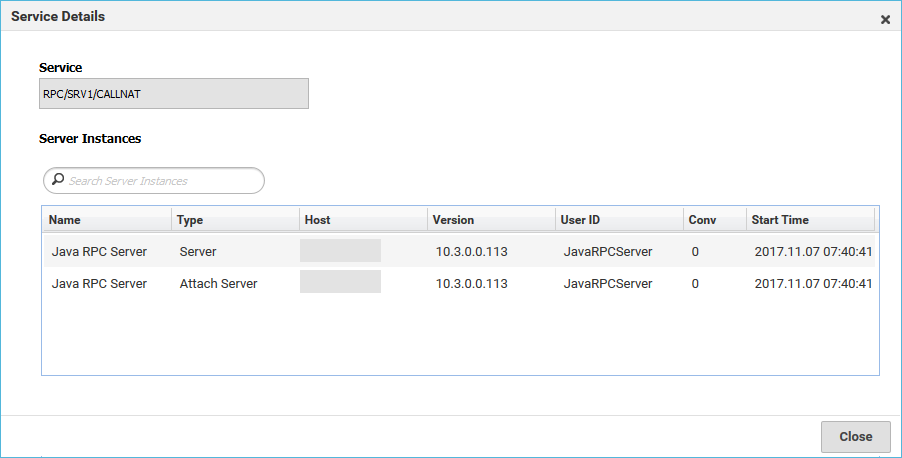This screenshot has height=458, width=902.
Task: Click Conv value 0 in Attach Server row
Action: click(x=695, y=284)
